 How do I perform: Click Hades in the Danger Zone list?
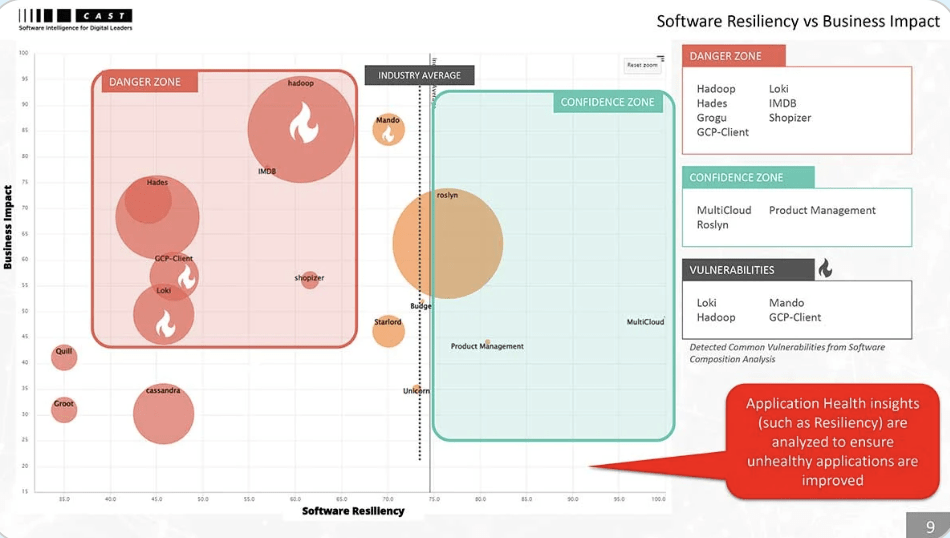point(712,103)
